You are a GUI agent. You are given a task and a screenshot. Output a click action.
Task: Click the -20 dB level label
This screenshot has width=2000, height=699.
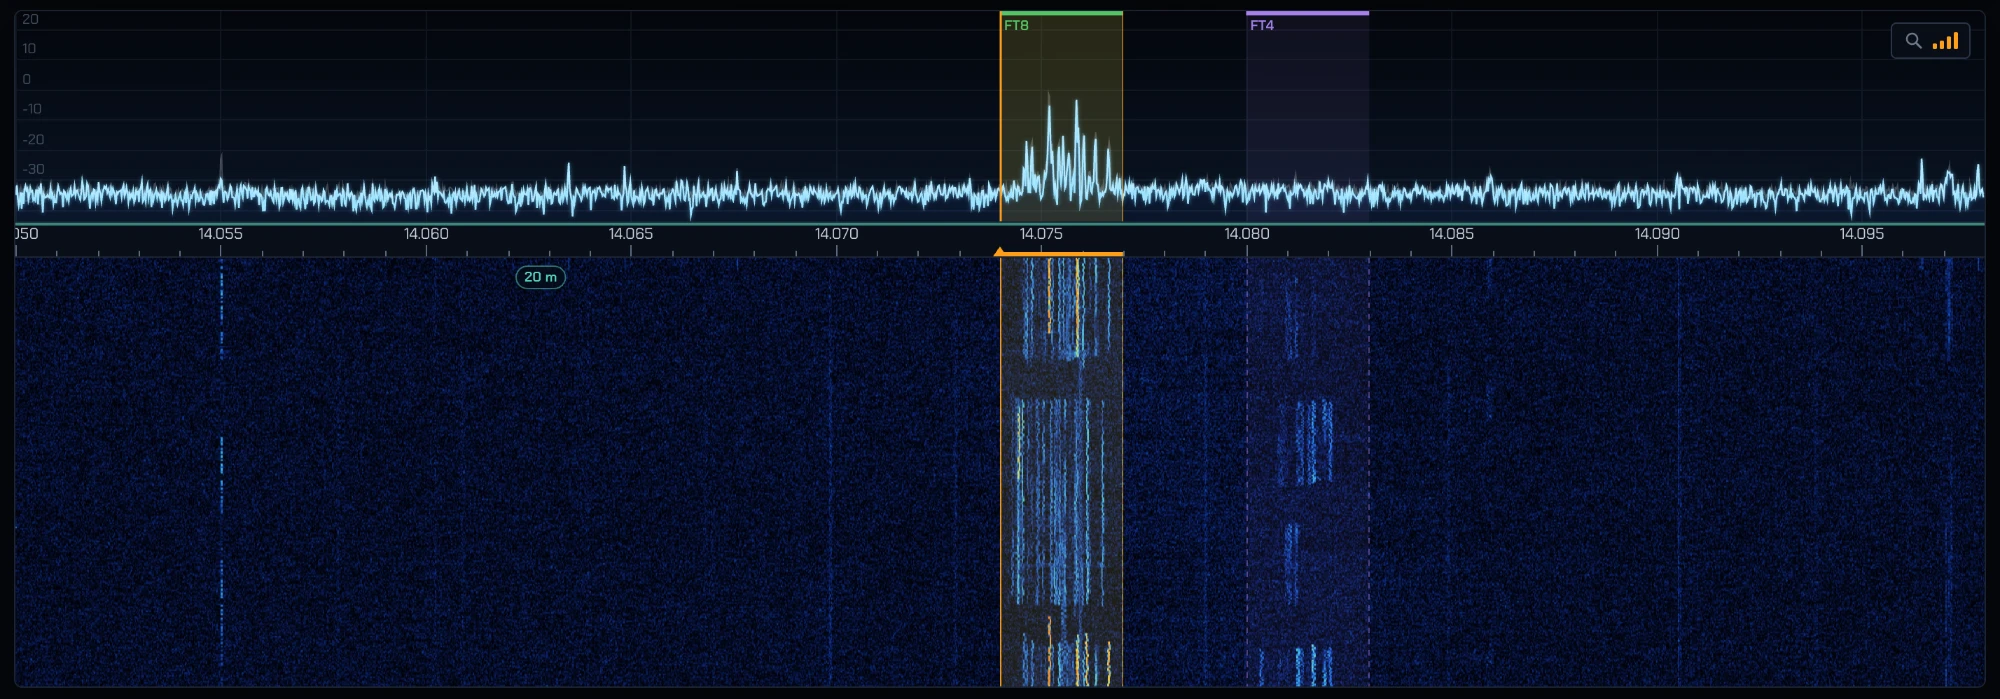(x=33, y=139)
